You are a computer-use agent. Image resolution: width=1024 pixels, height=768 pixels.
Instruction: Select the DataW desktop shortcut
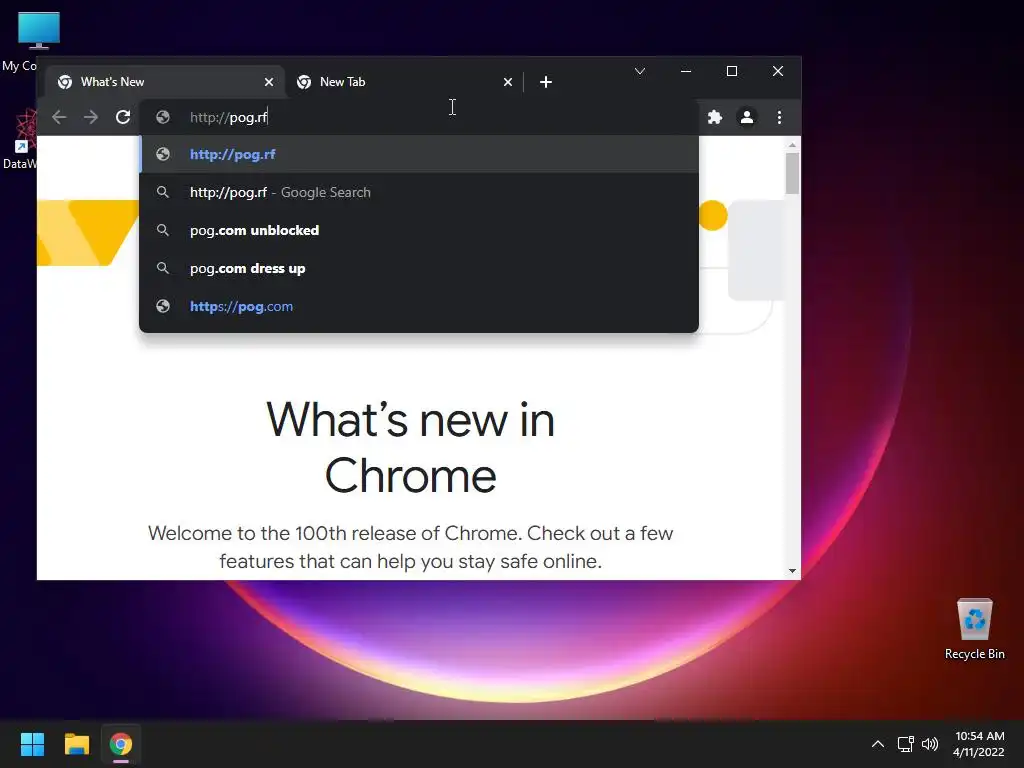(x=20, y=139)
